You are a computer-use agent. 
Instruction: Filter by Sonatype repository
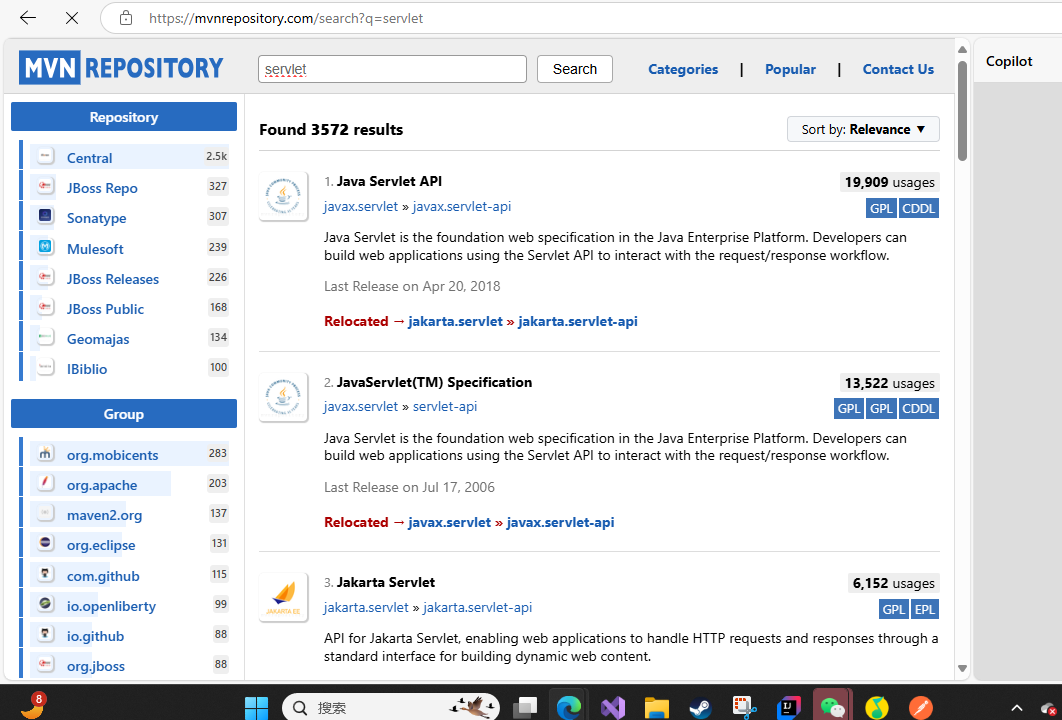coord(96,218)
